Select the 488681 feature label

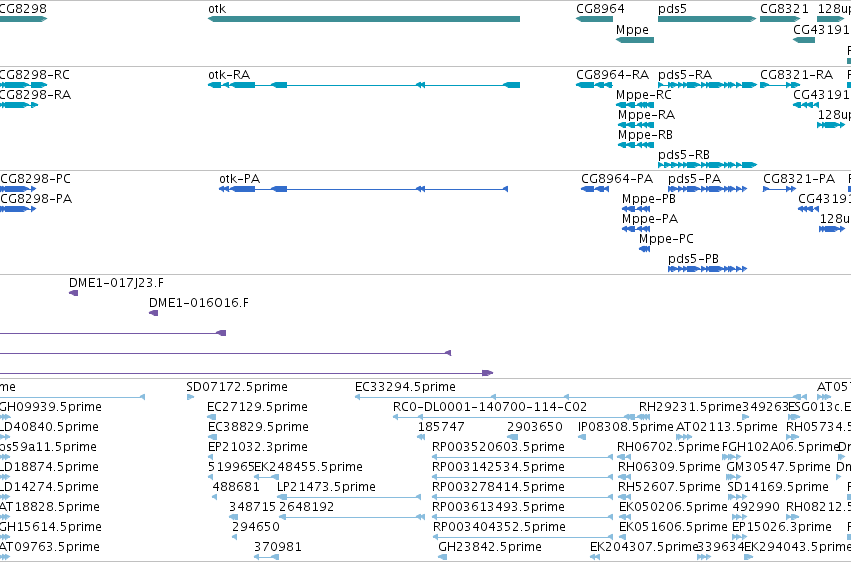236,487
